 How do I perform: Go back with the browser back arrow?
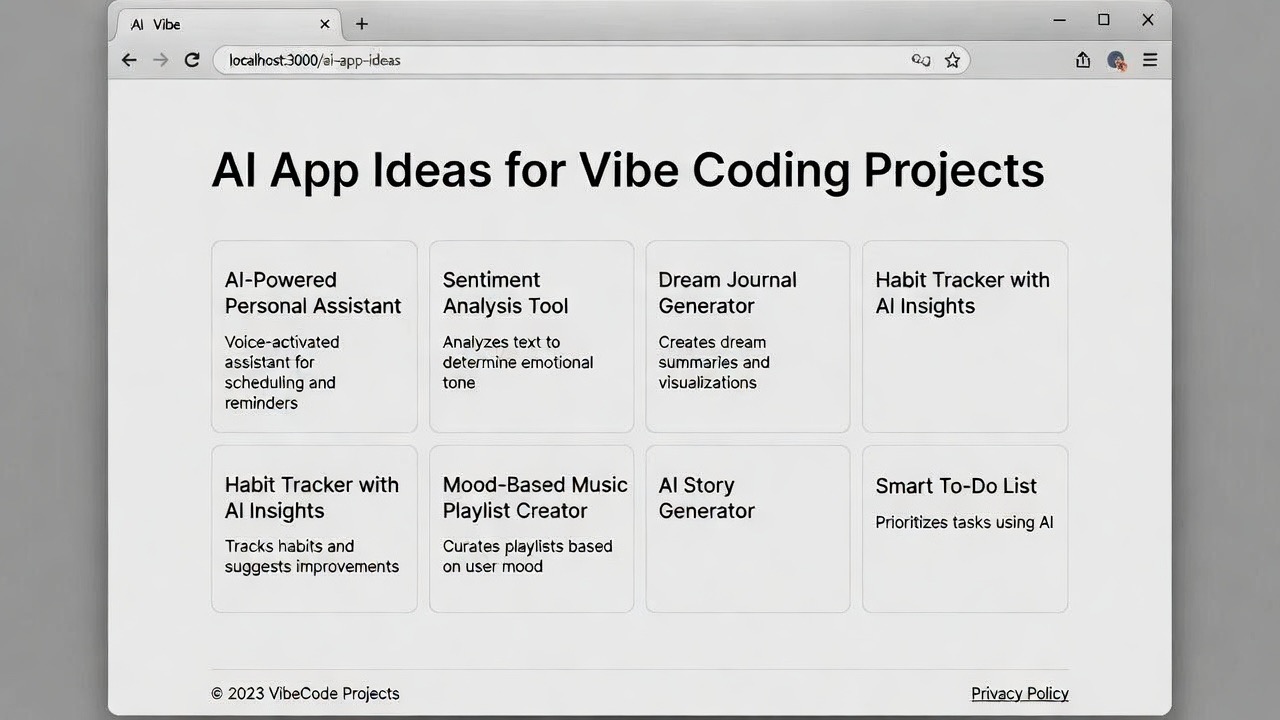(129, 60)
